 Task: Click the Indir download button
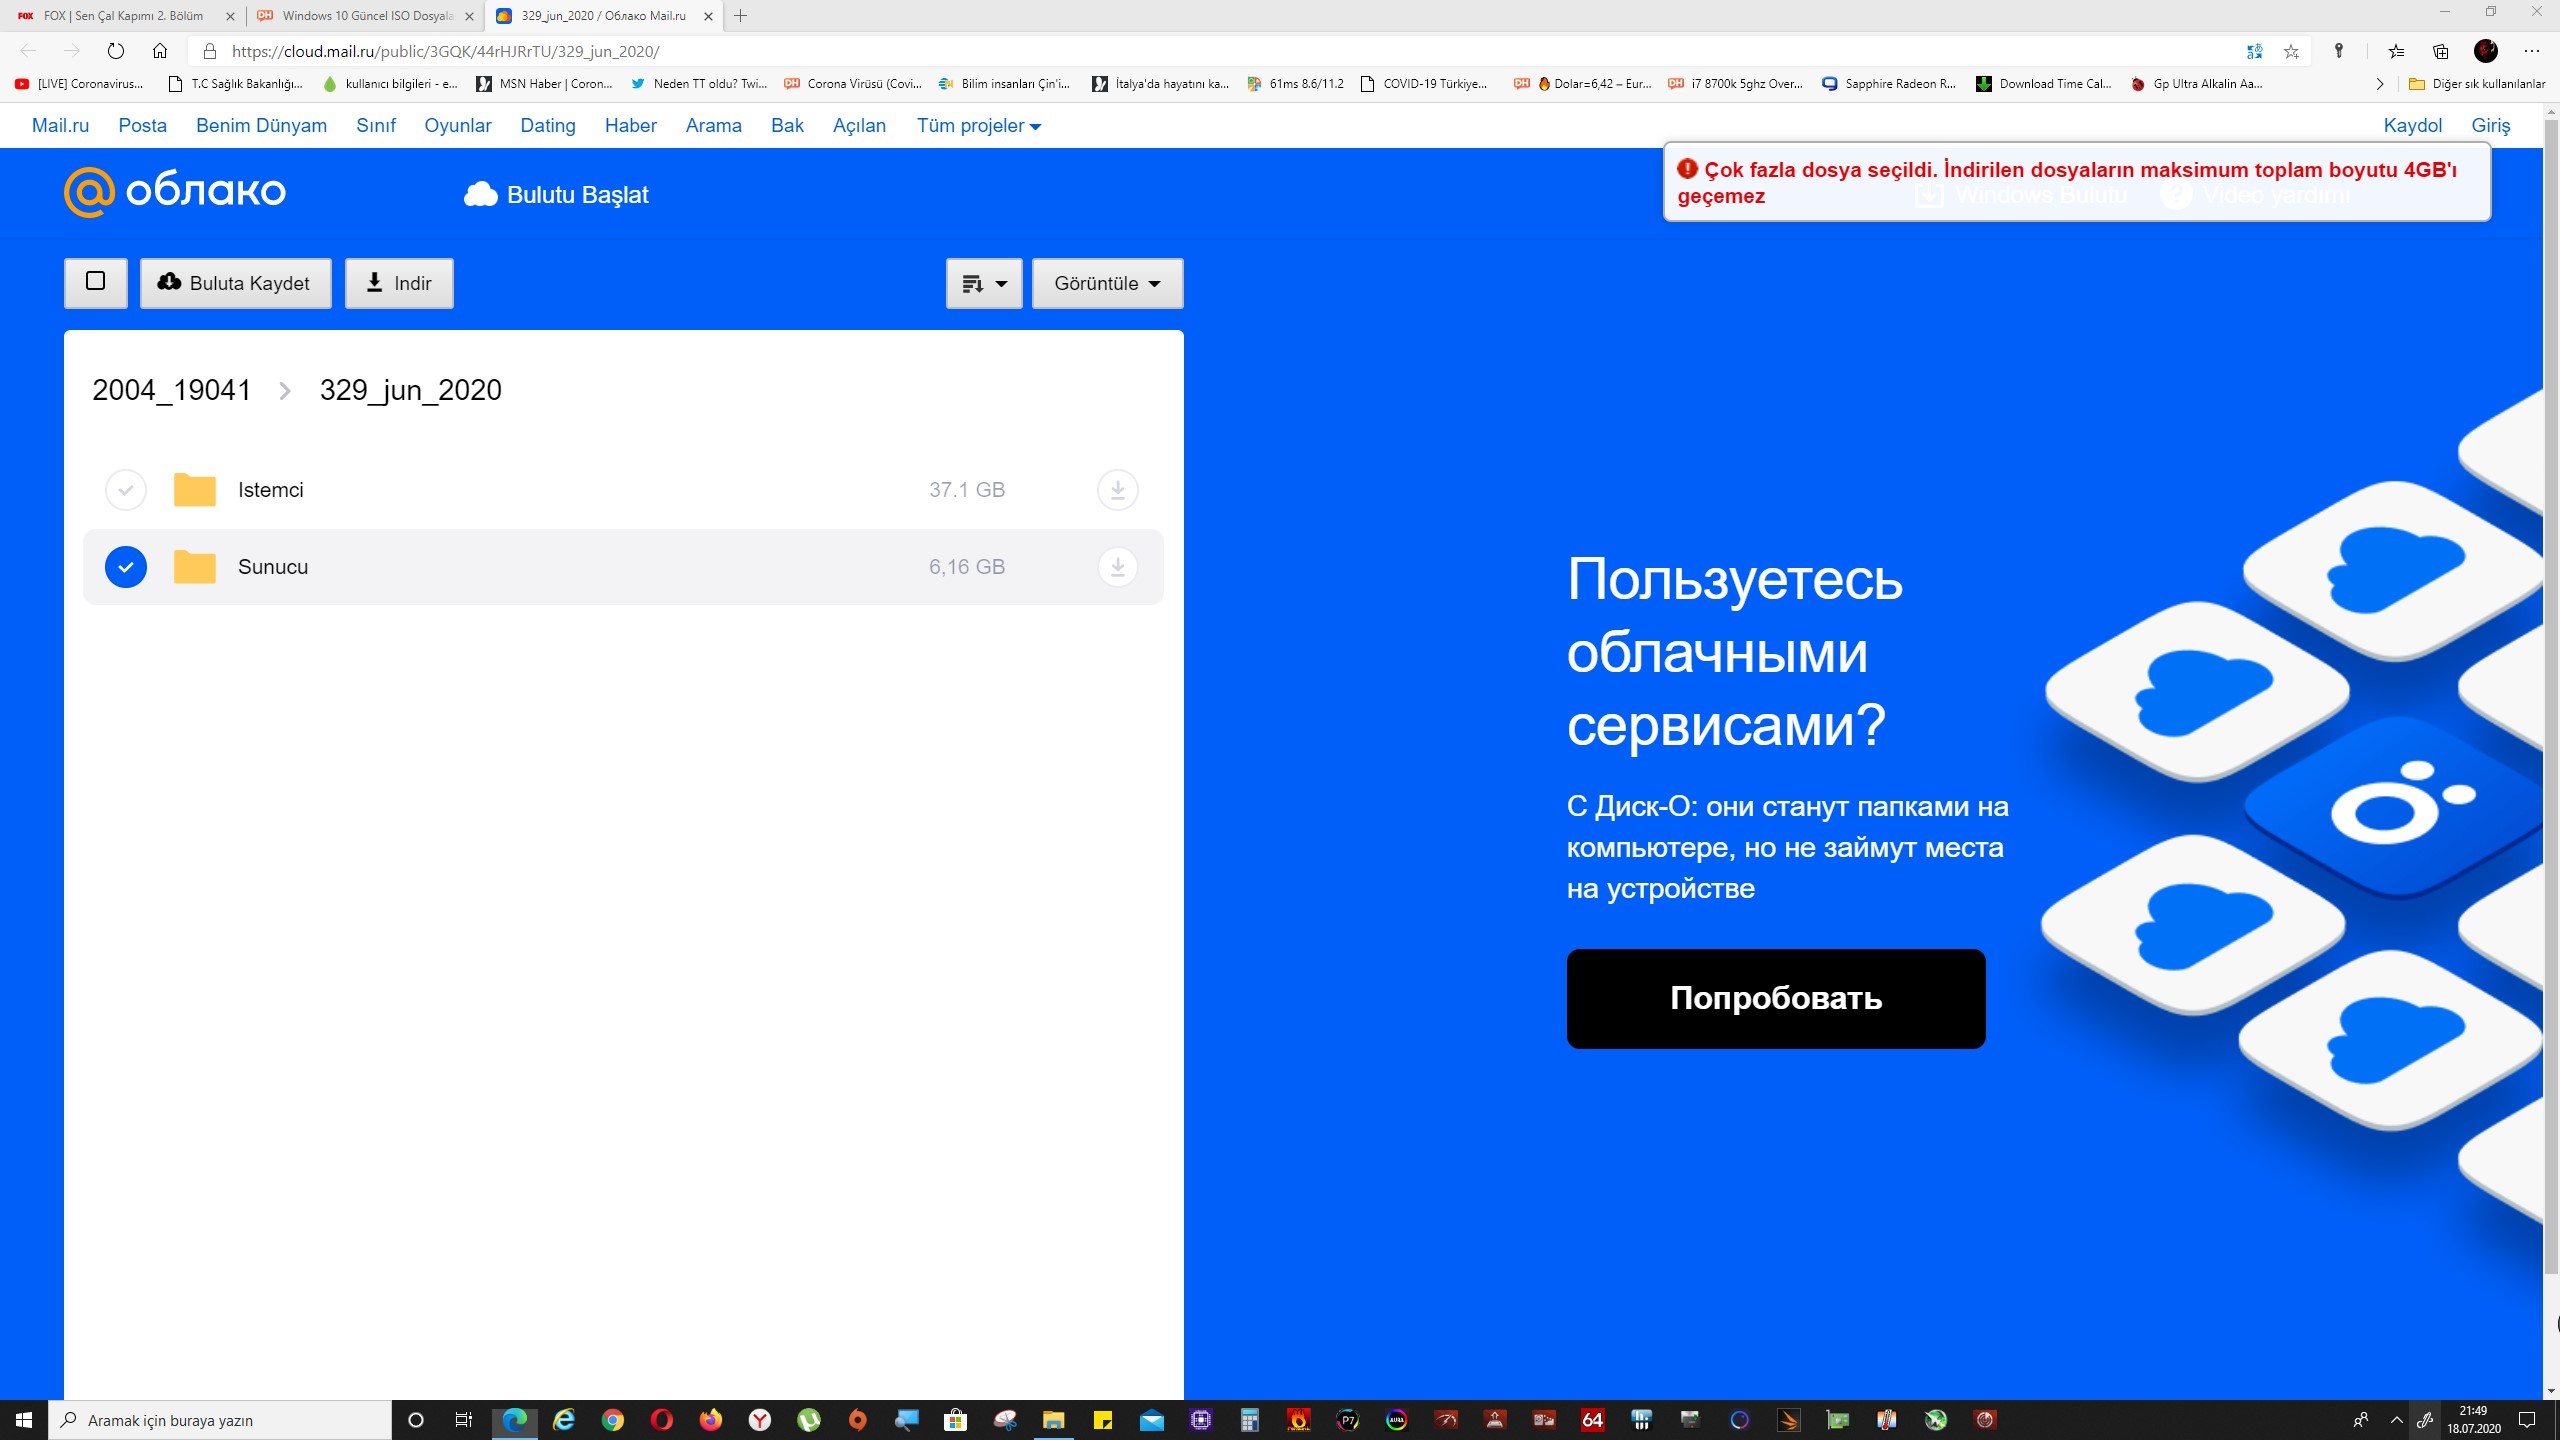pos(399,283)
